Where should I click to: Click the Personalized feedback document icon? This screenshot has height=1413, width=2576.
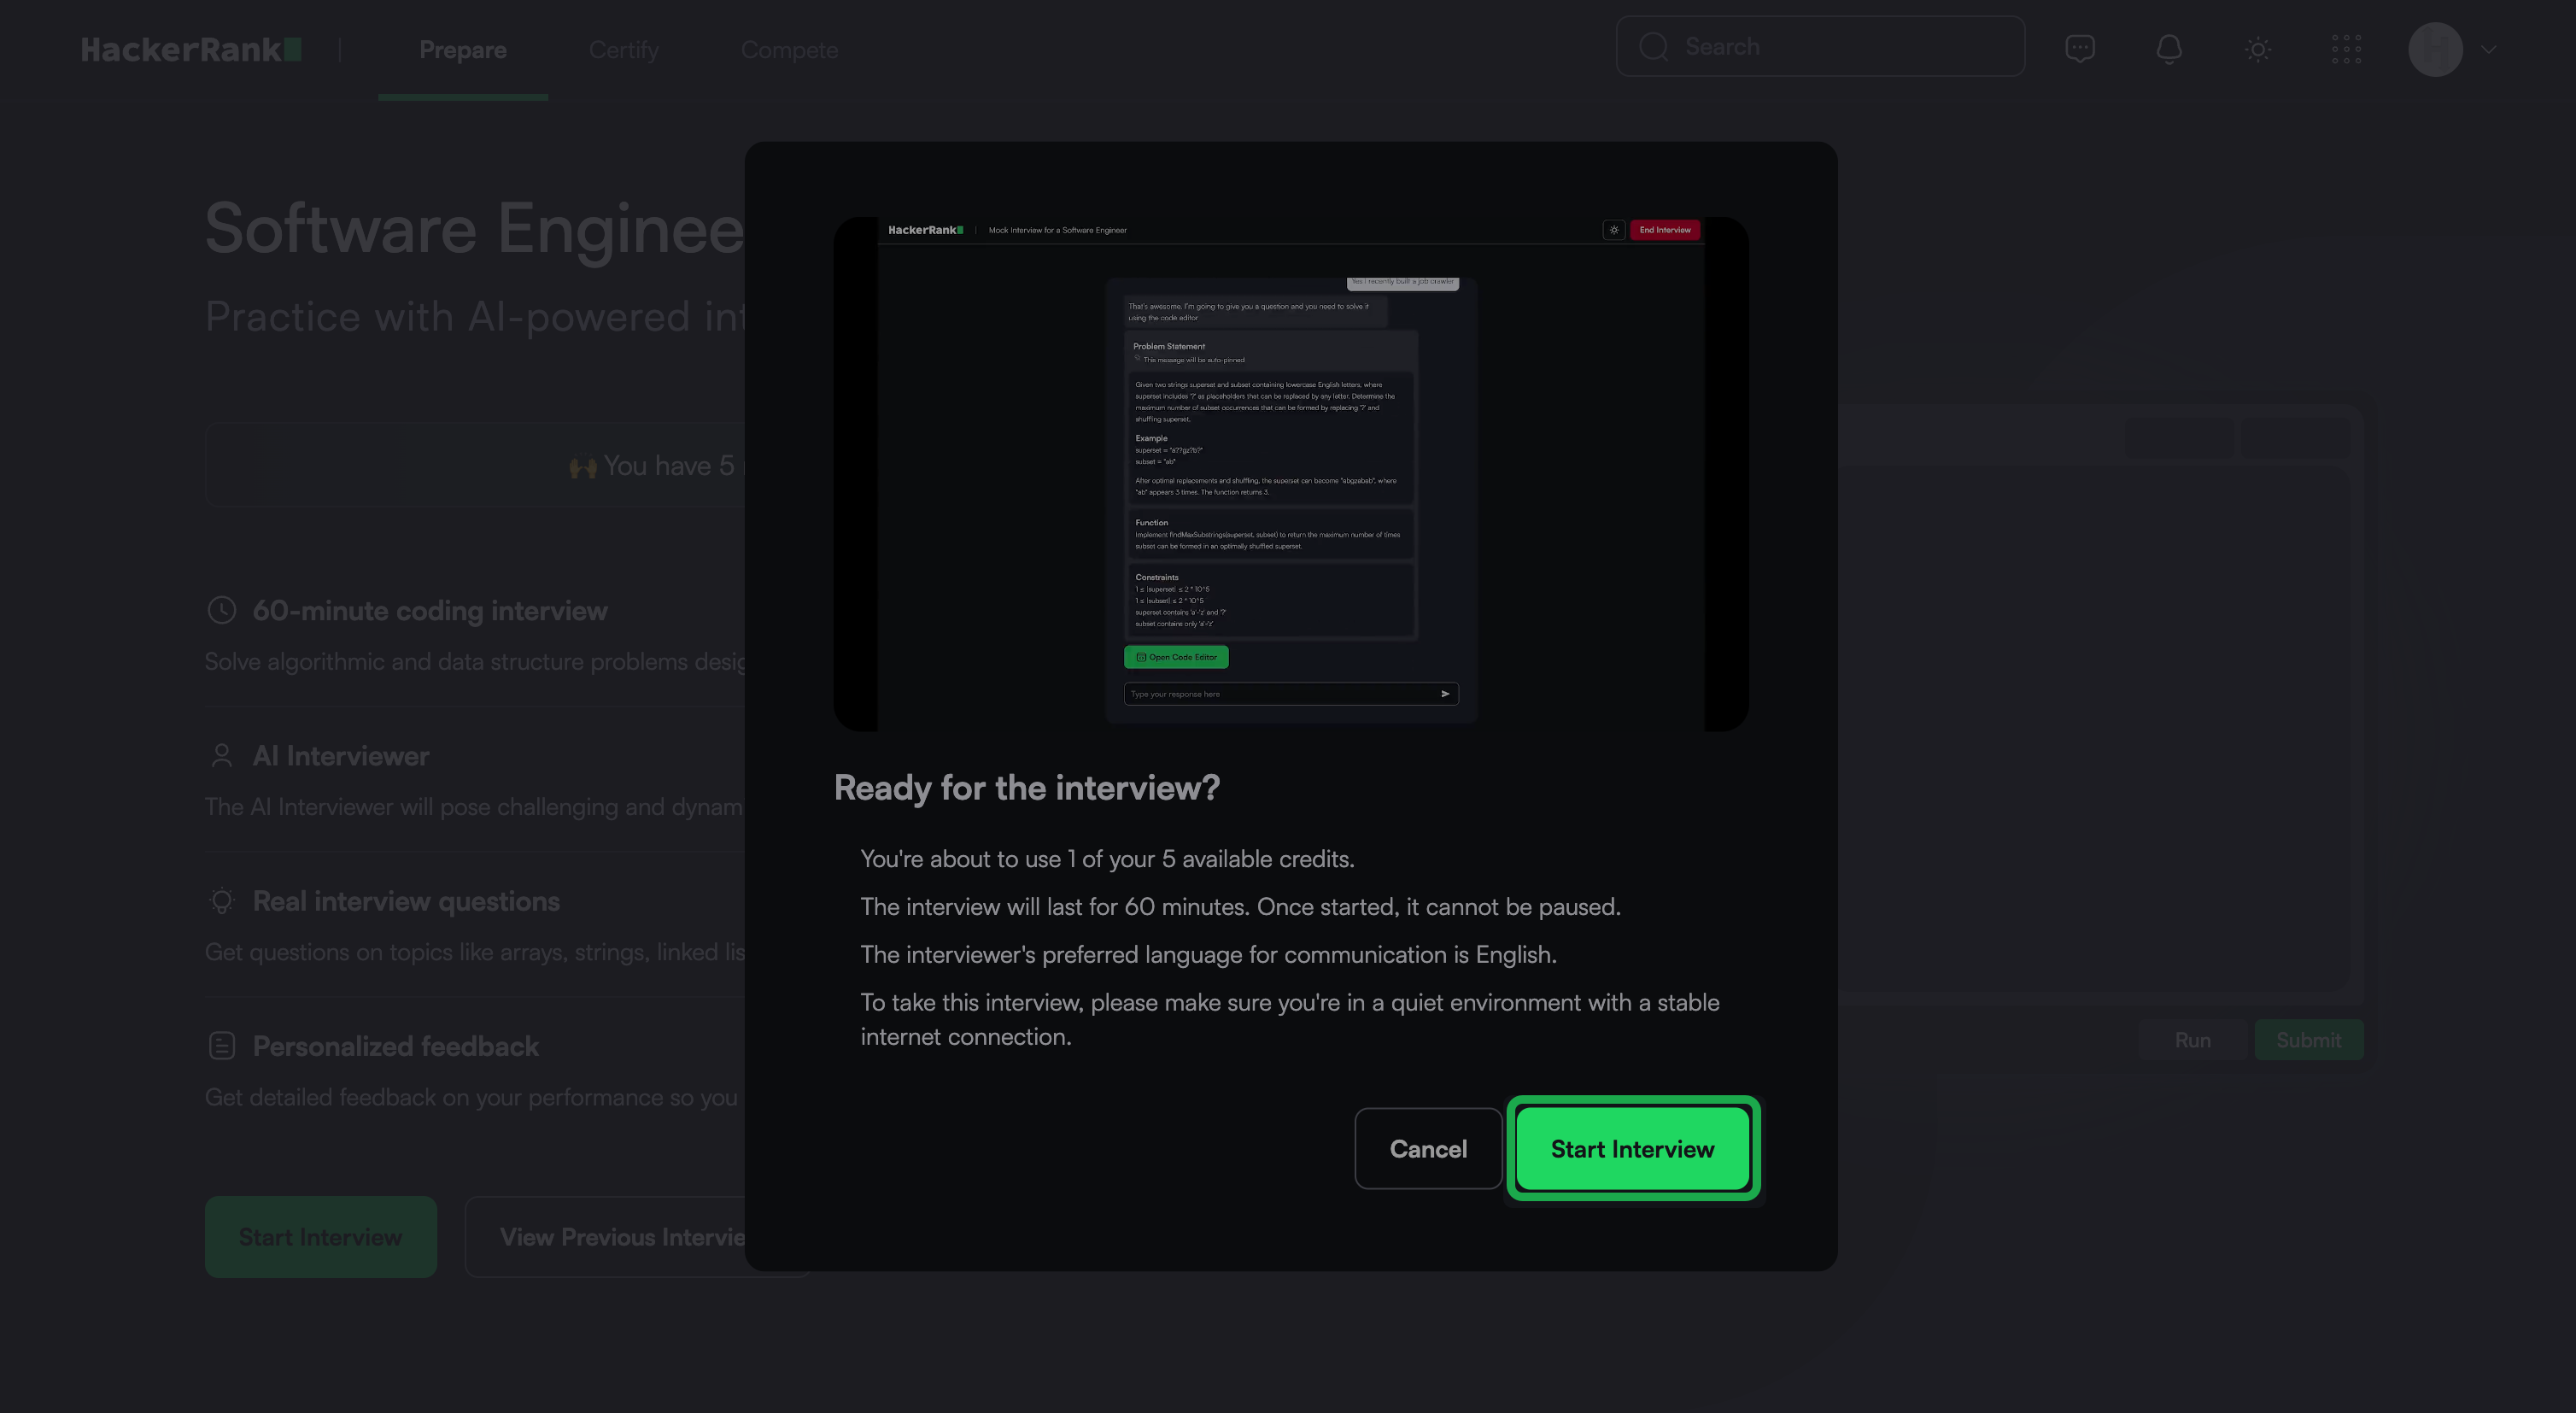tap(221, 1046)
